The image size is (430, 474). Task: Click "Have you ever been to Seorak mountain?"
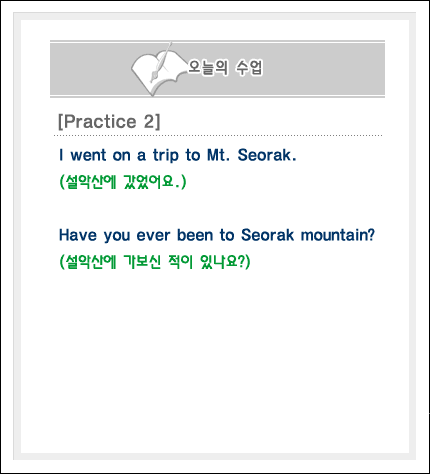coord(217,235)
